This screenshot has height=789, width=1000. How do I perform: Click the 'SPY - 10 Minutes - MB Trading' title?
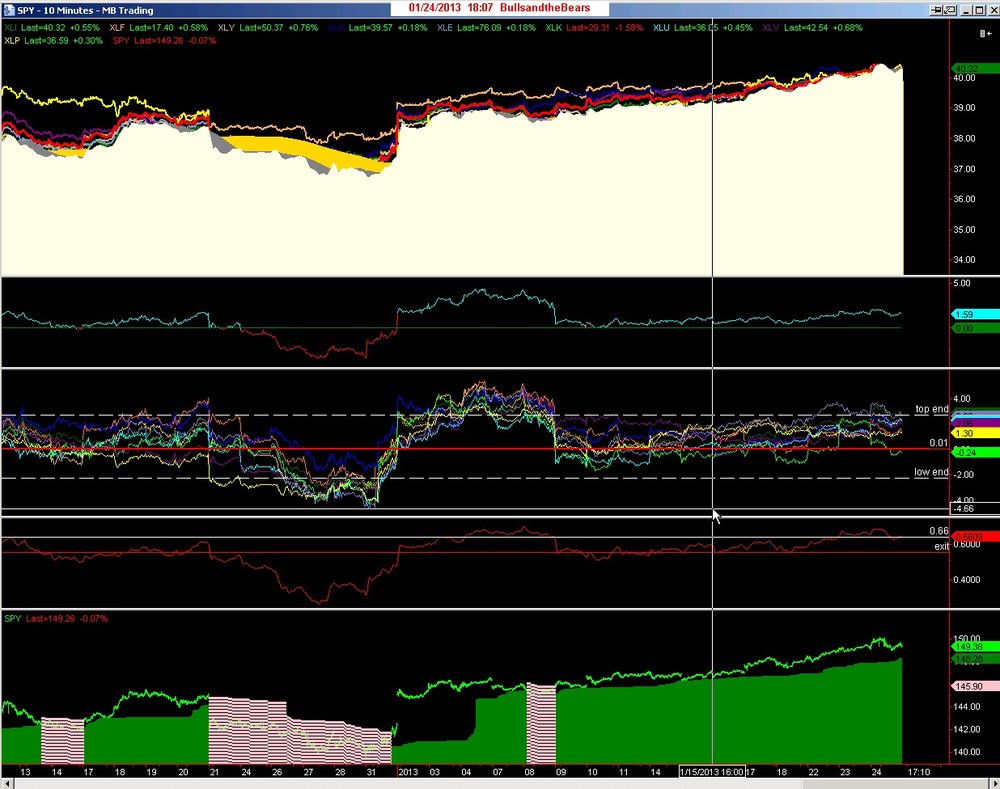point(85,10)
